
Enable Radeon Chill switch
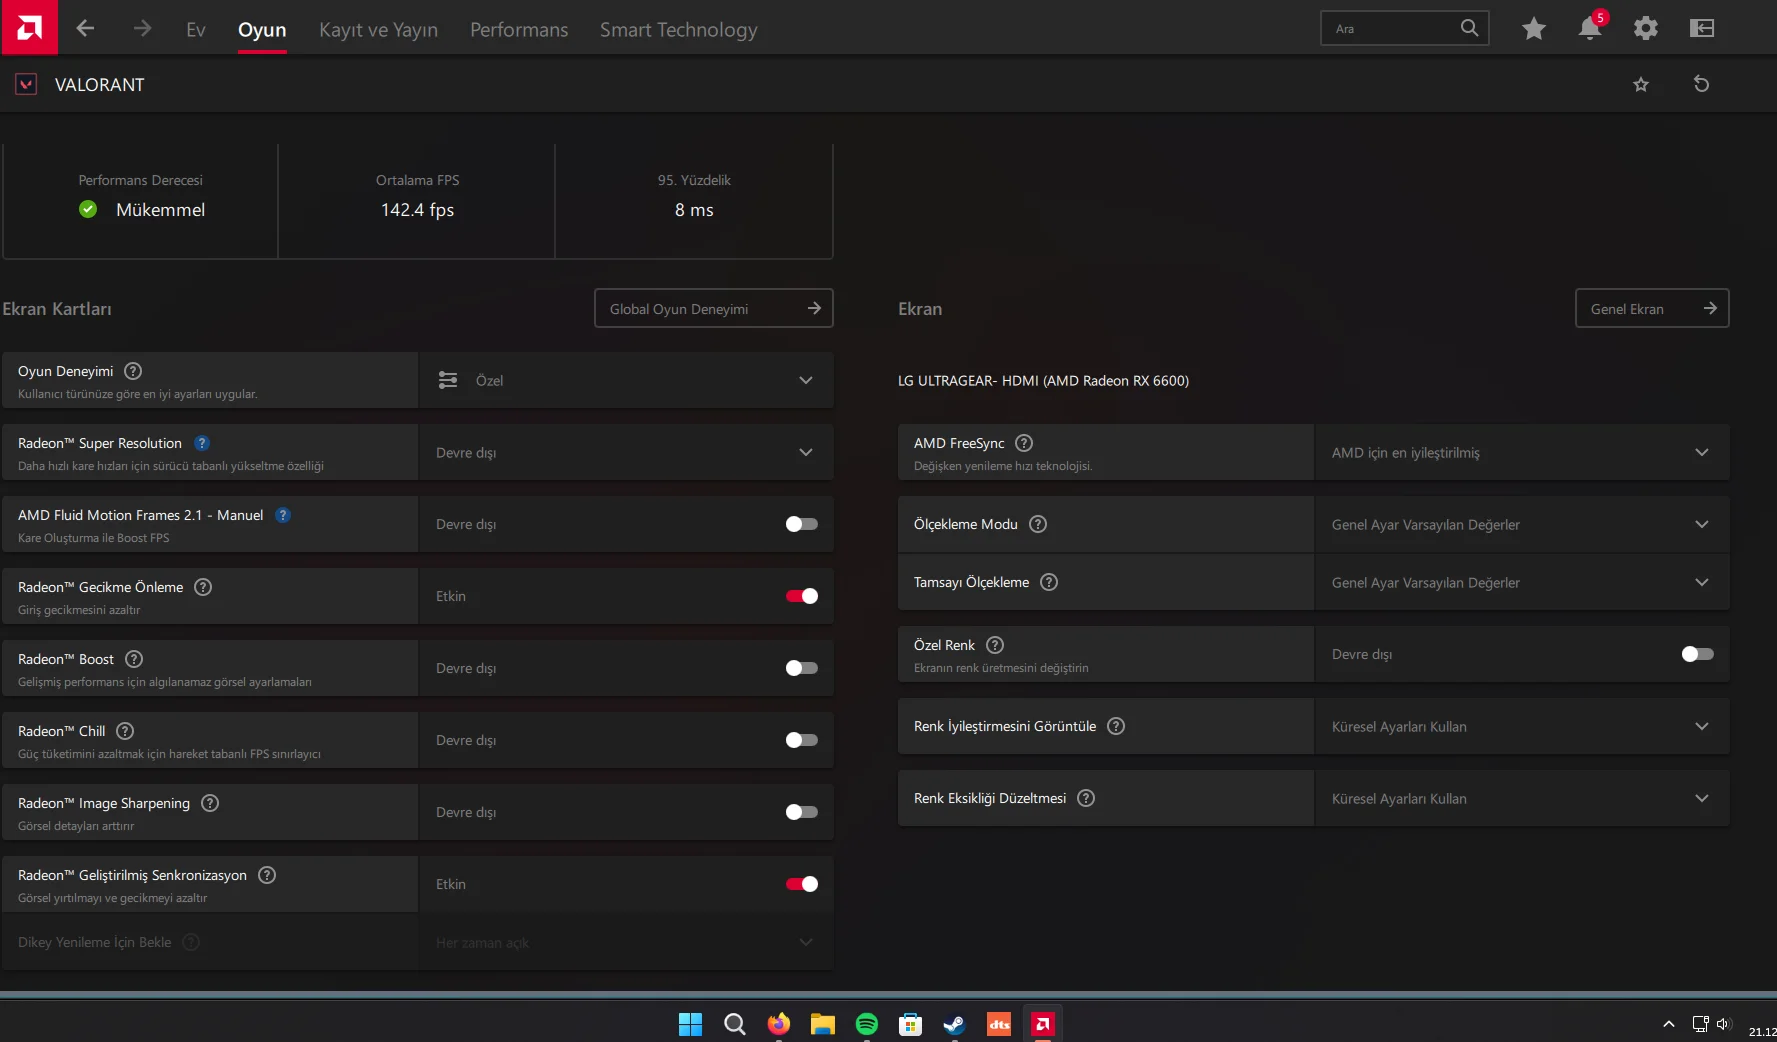(x=801, y=740)
